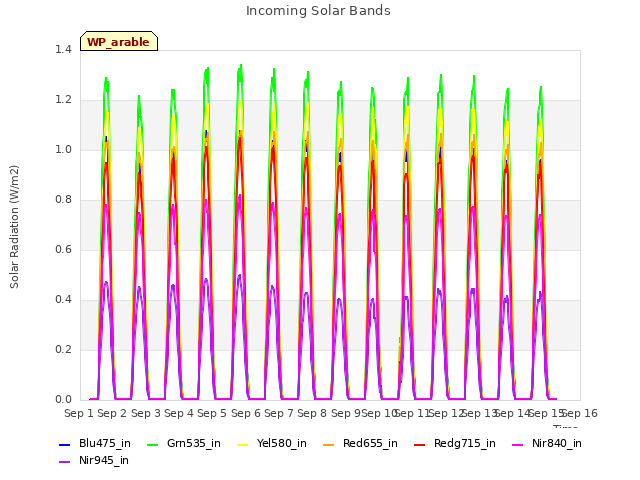Click the Grn535_in legend entry
The height and width of the screenshot is (480, 640).
click(184, 443)
